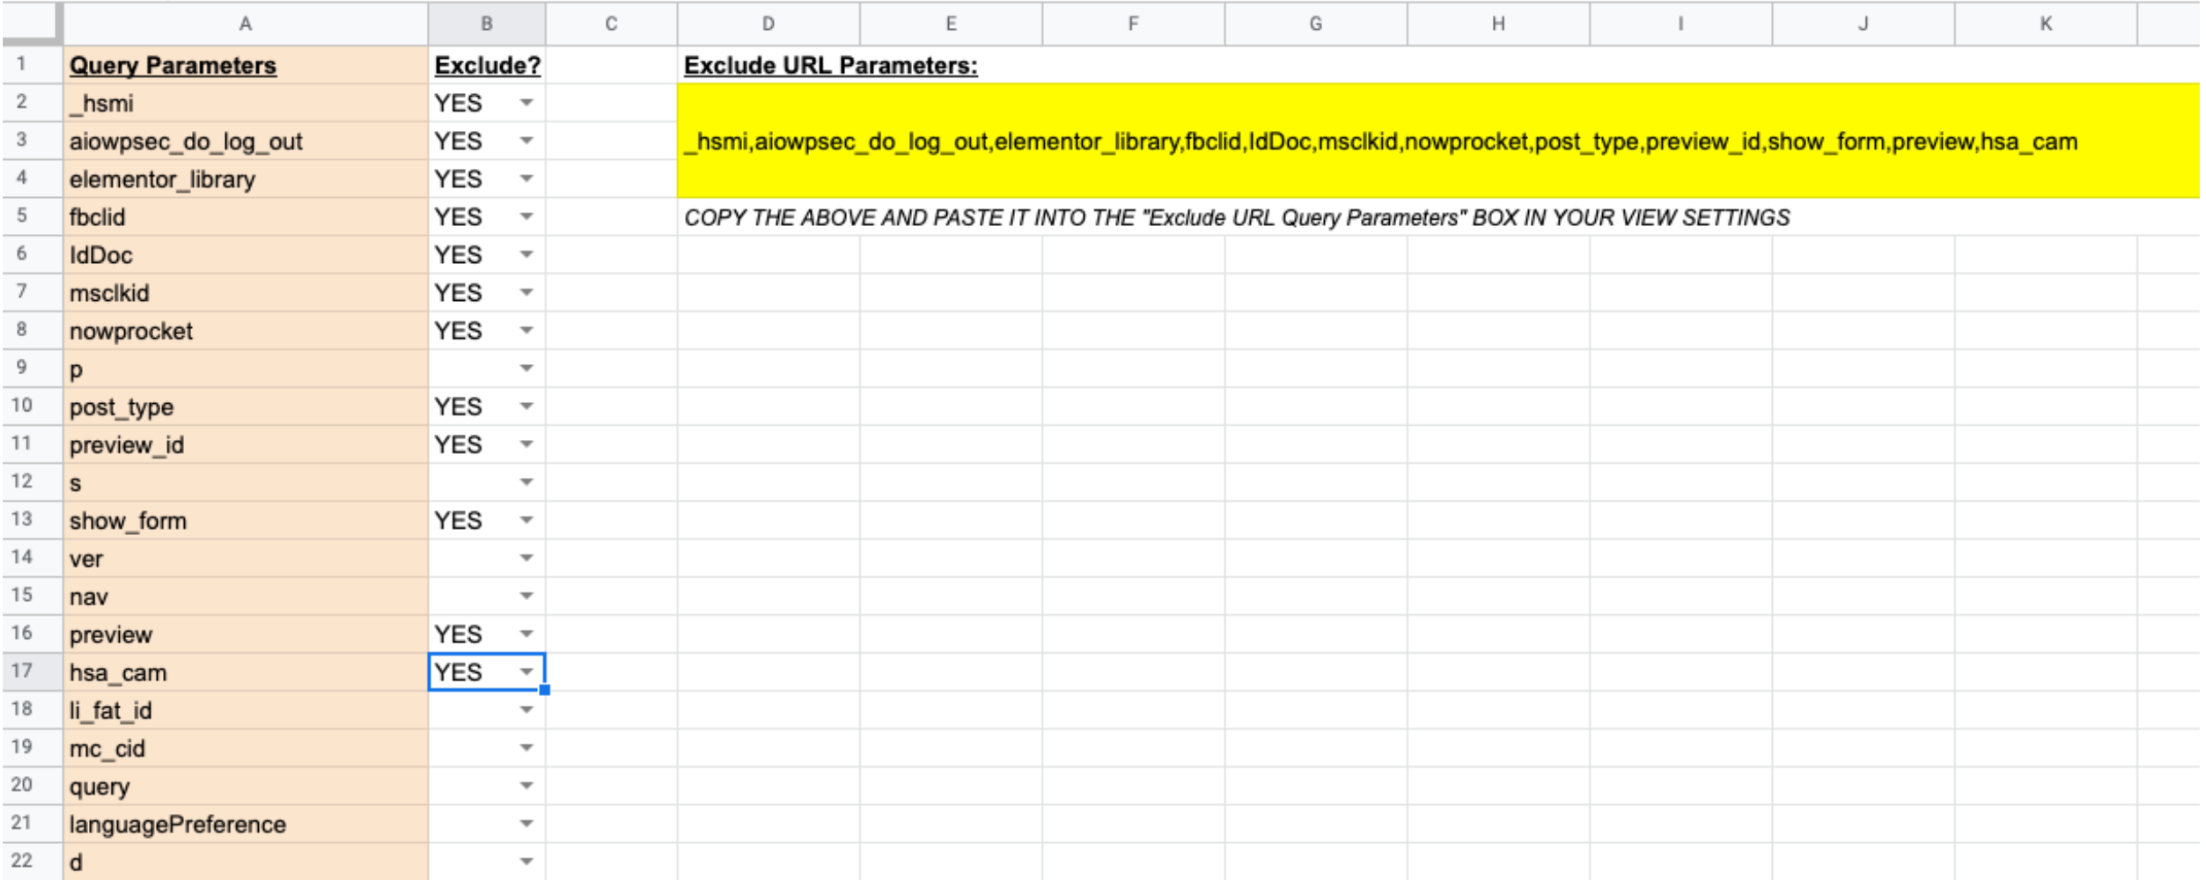Select the mc_cid cell
This screenshot has height=880, width=2206.
246,748
